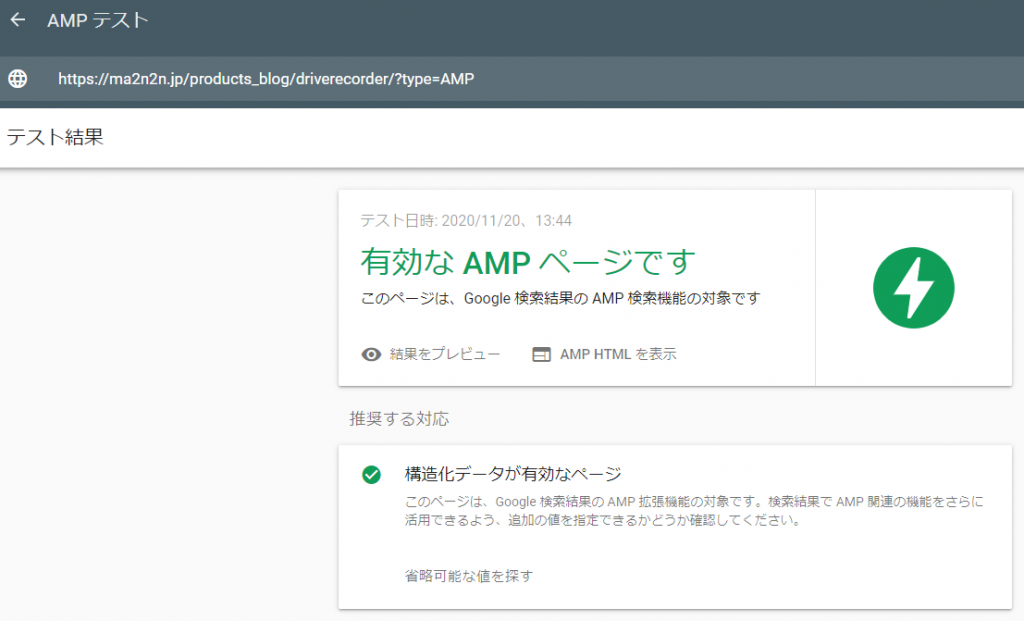1024x621 pixels.
Task: Click the eye icon for result preview
Action: point(371,354)
